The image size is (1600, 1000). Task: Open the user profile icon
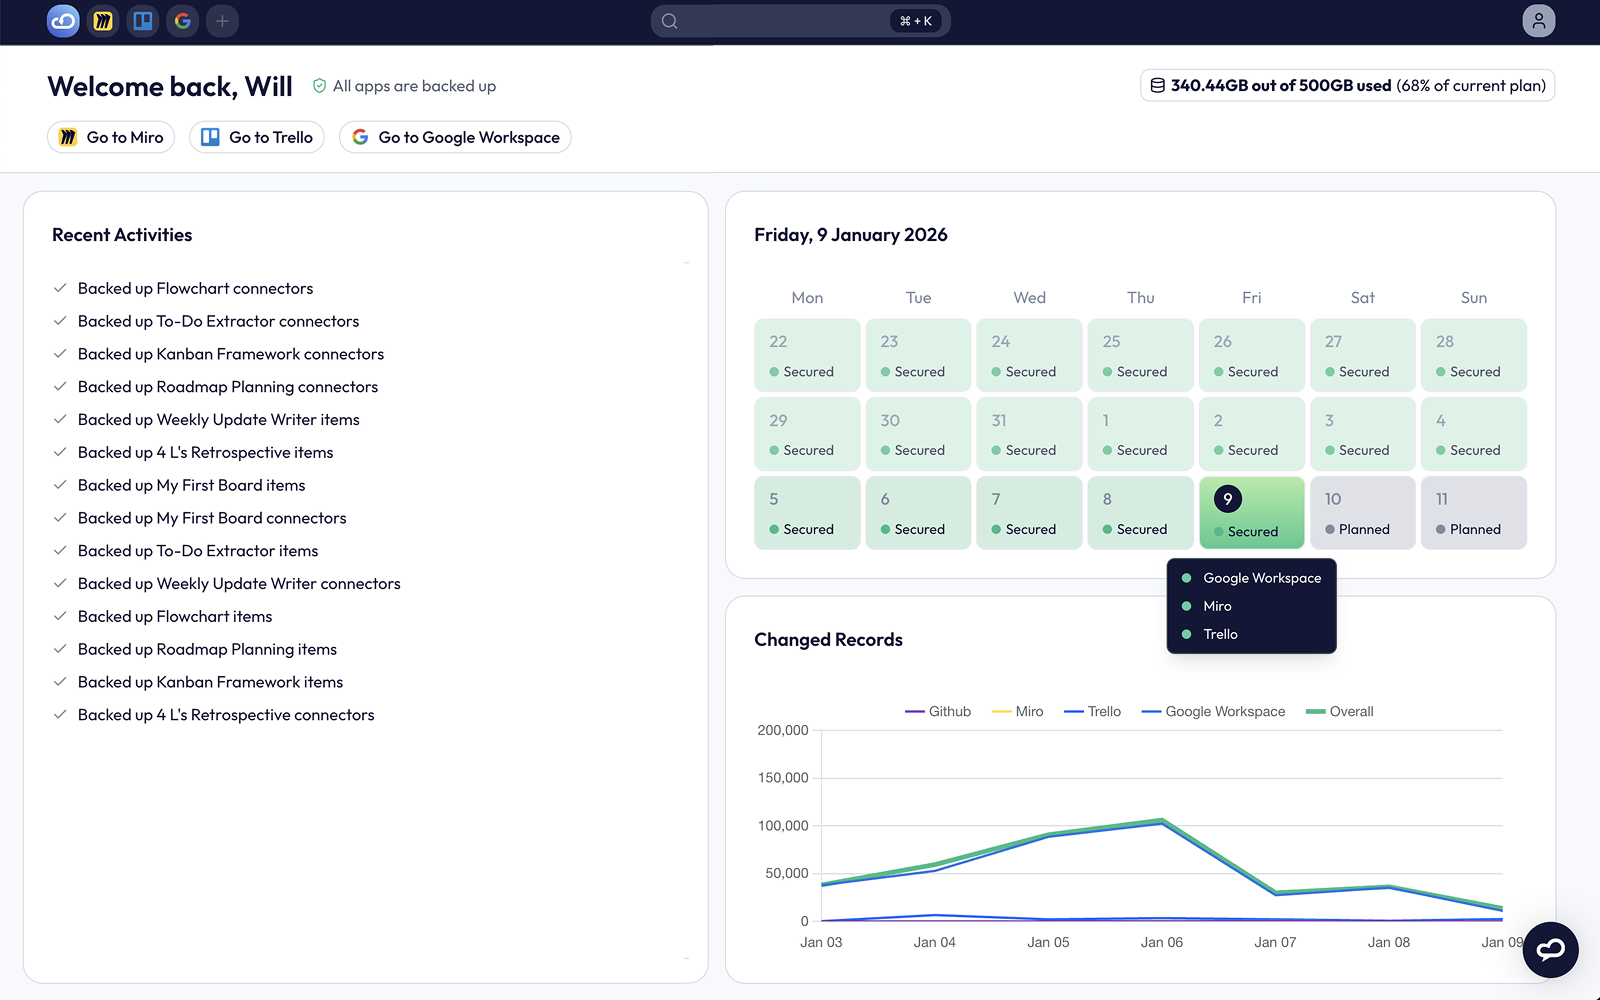click(1537, 20)
